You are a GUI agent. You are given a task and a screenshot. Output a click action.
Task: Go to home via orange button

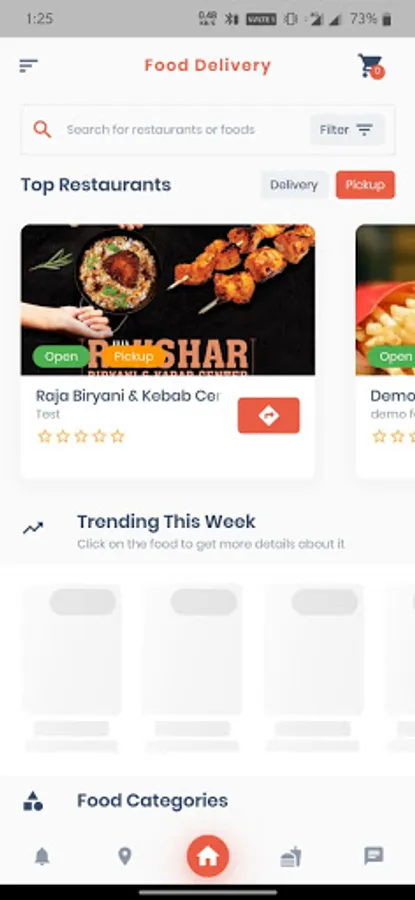click(208, 856)
